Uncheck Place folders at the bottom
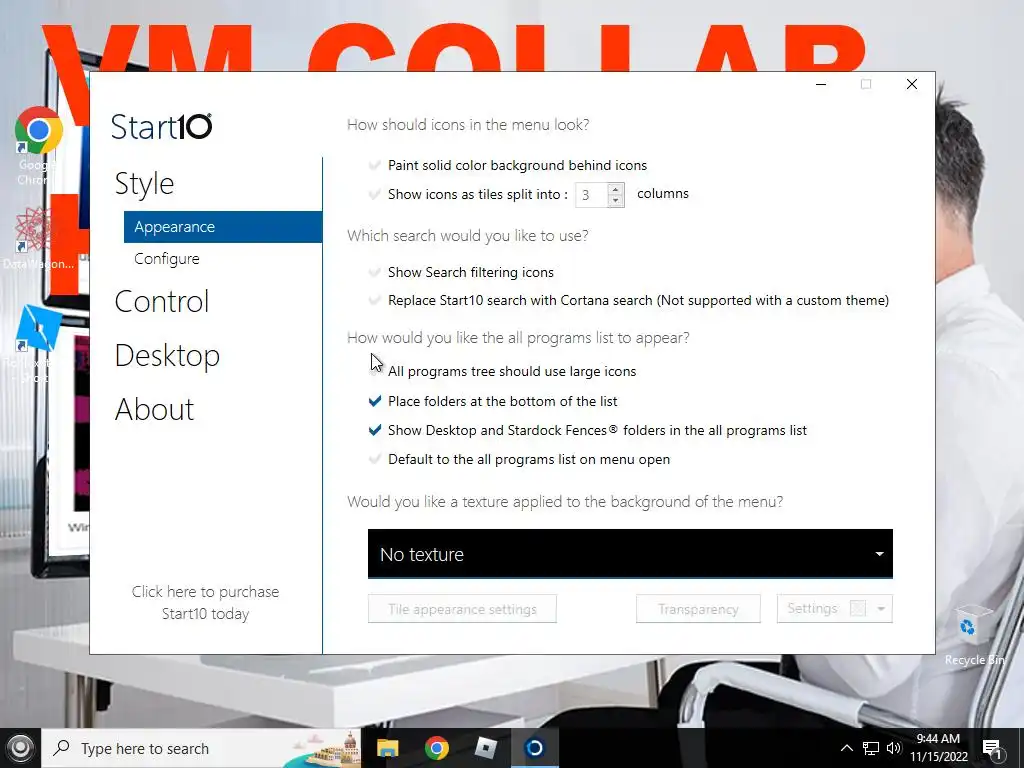The width and height of the screenshot is (1024, 768). (x=375, y=401)
